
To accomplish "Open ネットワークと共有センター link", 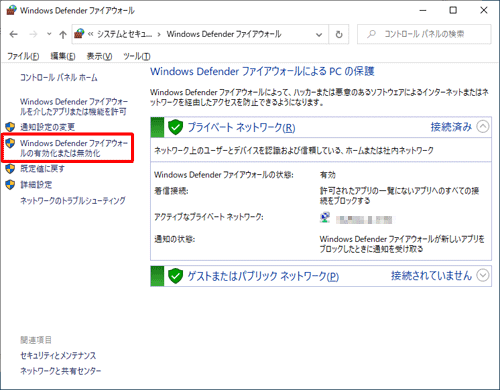I will coord(60,371).
